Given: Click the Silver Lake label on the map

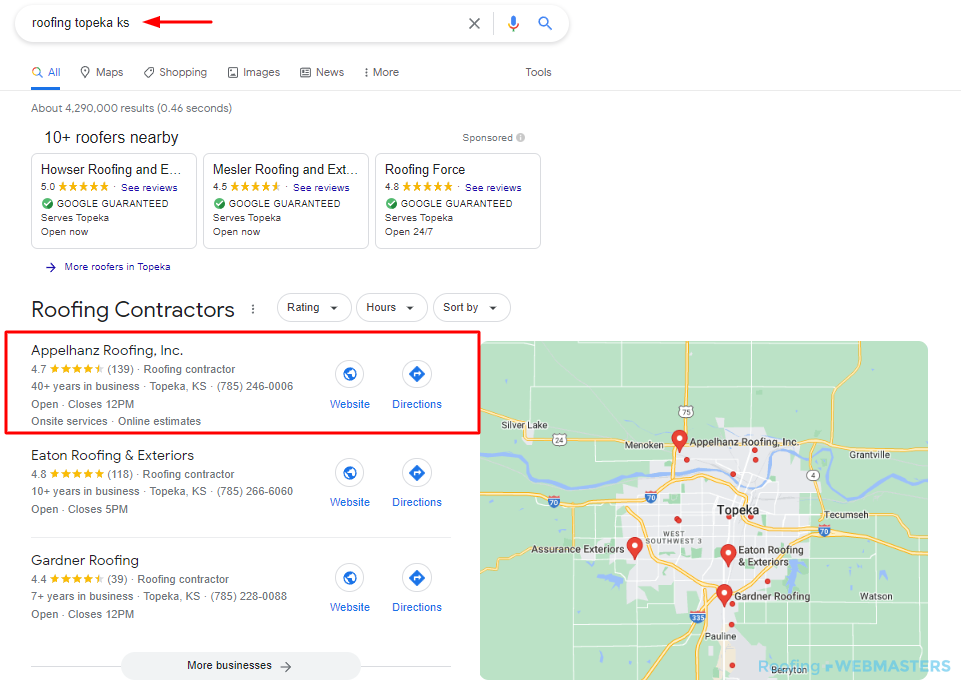Looking at the screenshot, I should click(x=524, y=425).
